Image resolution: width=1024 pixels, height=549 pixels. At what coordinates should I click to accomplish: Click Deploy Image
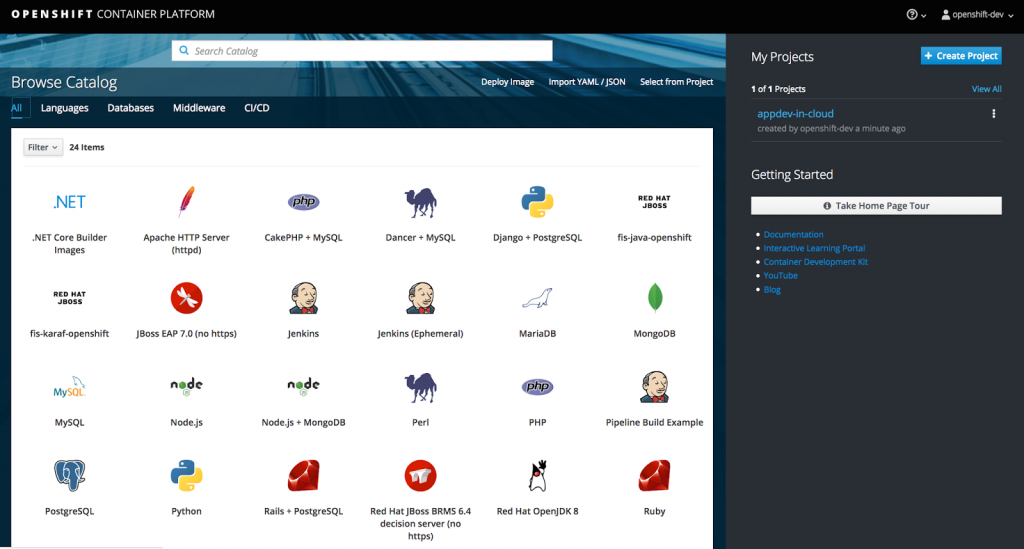[x=507, y=82]
